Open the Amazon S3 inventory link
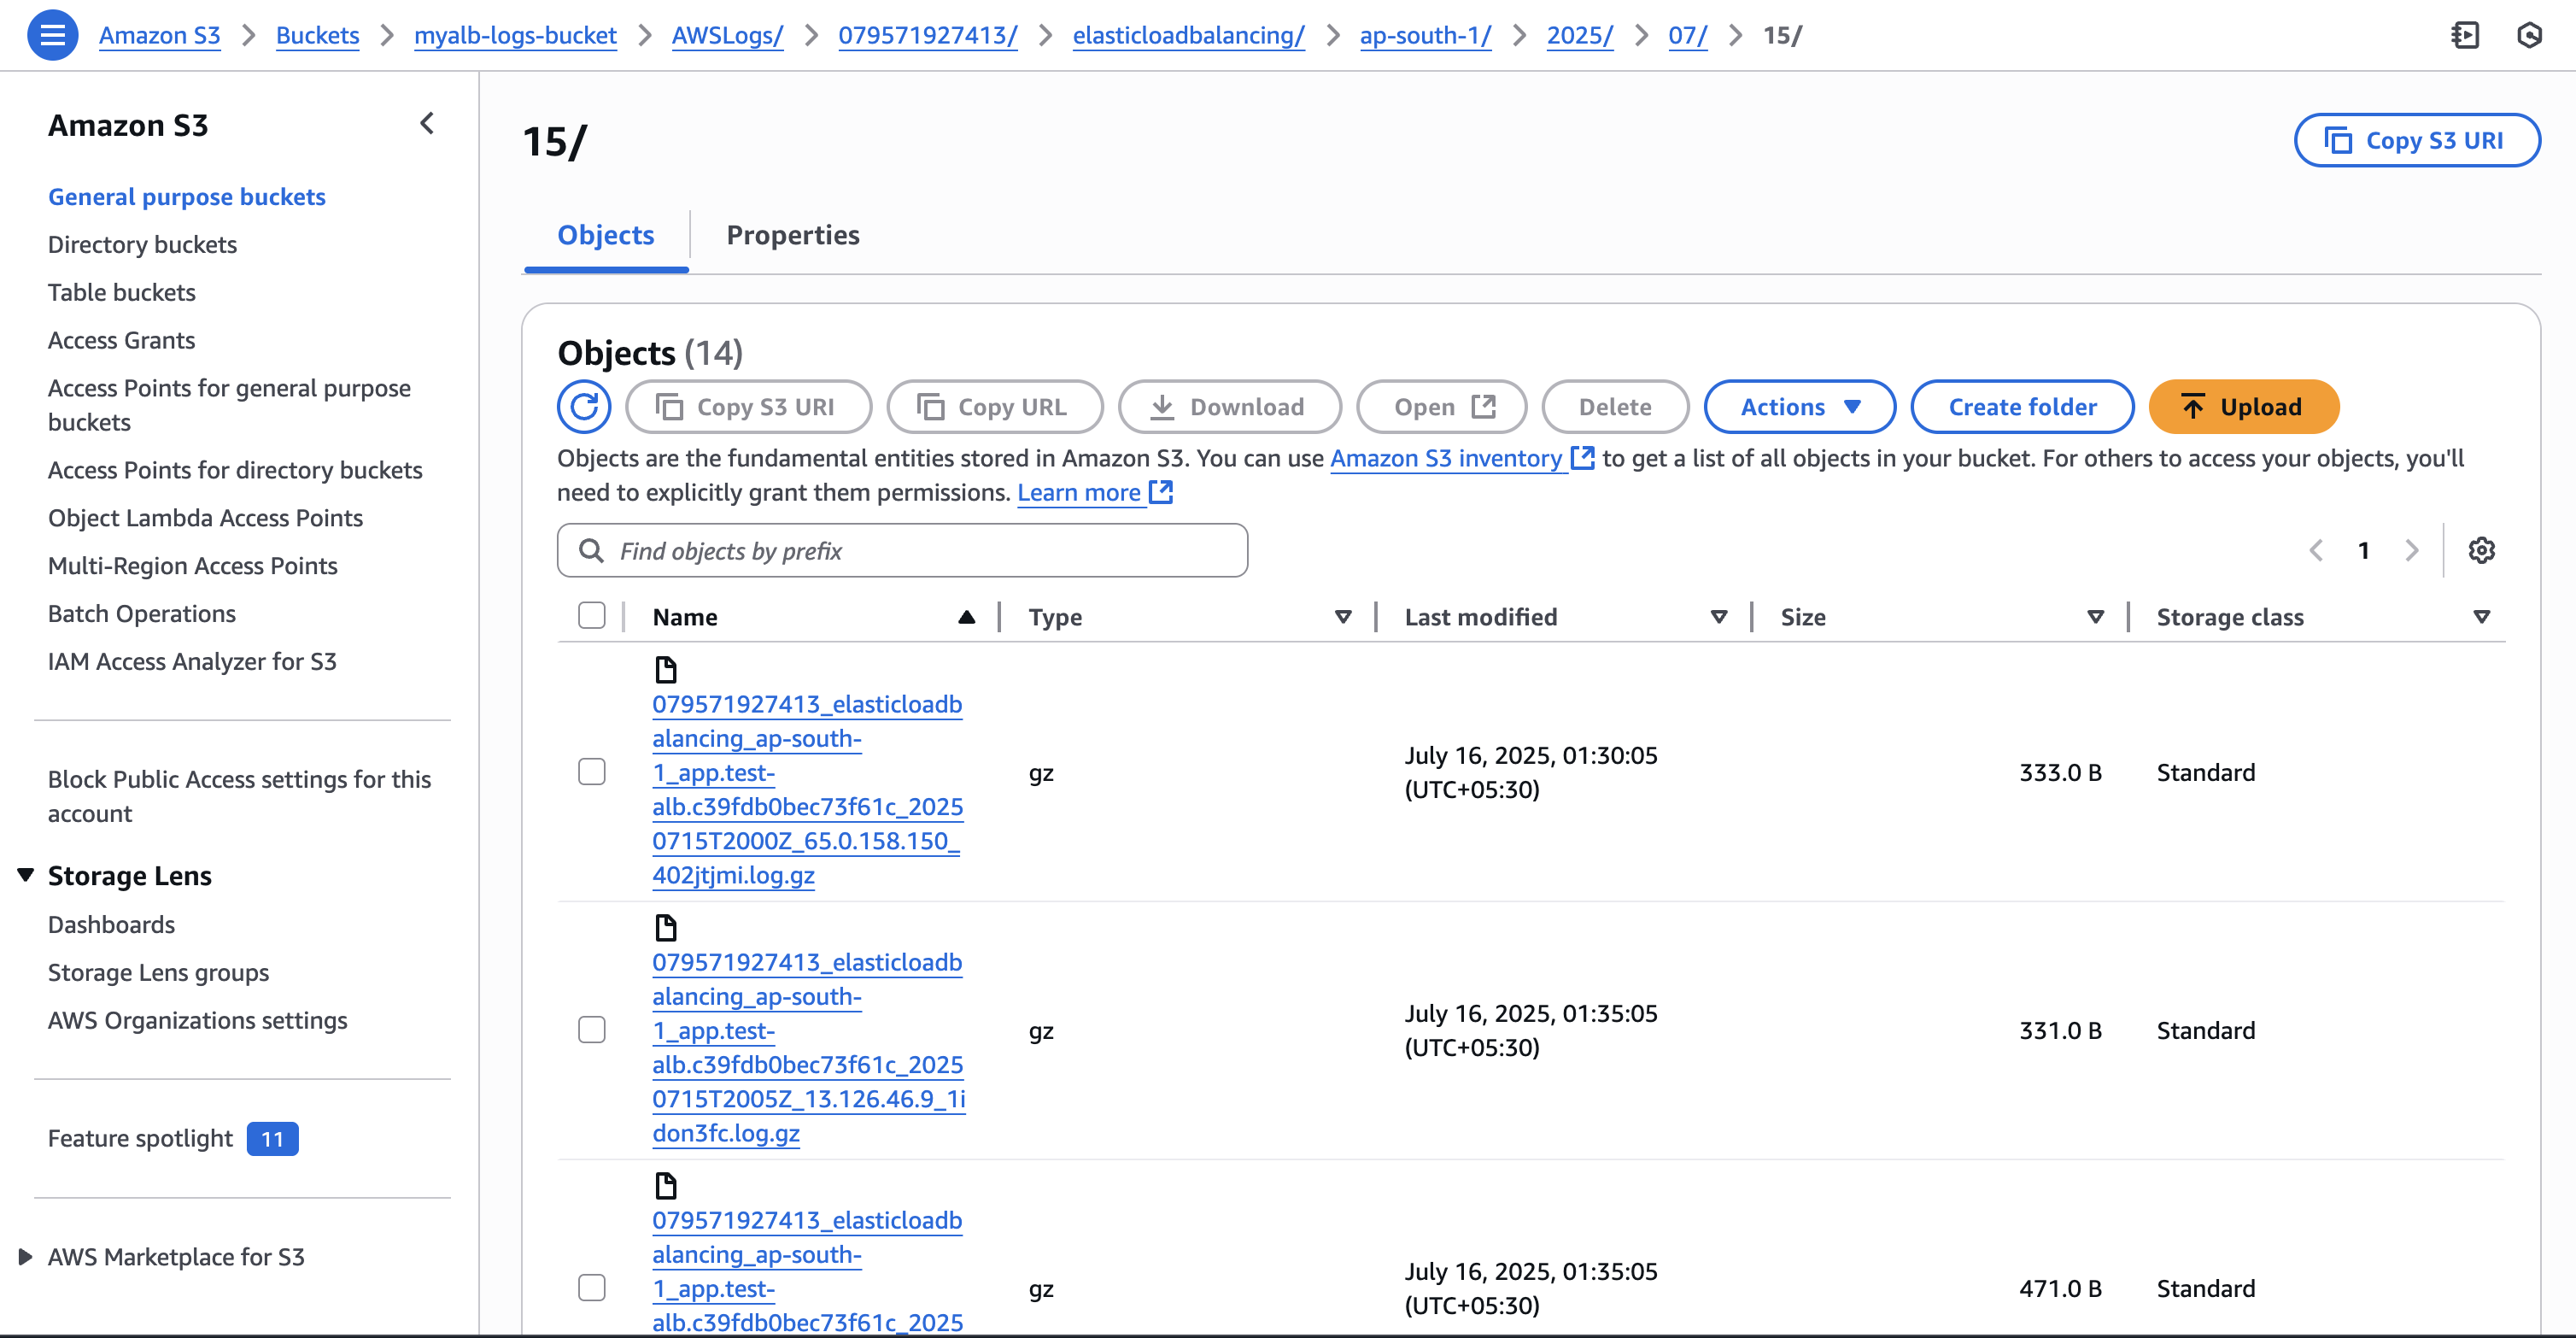Viewport: 2576px width, 1338px height. [x=1444, y=458]
